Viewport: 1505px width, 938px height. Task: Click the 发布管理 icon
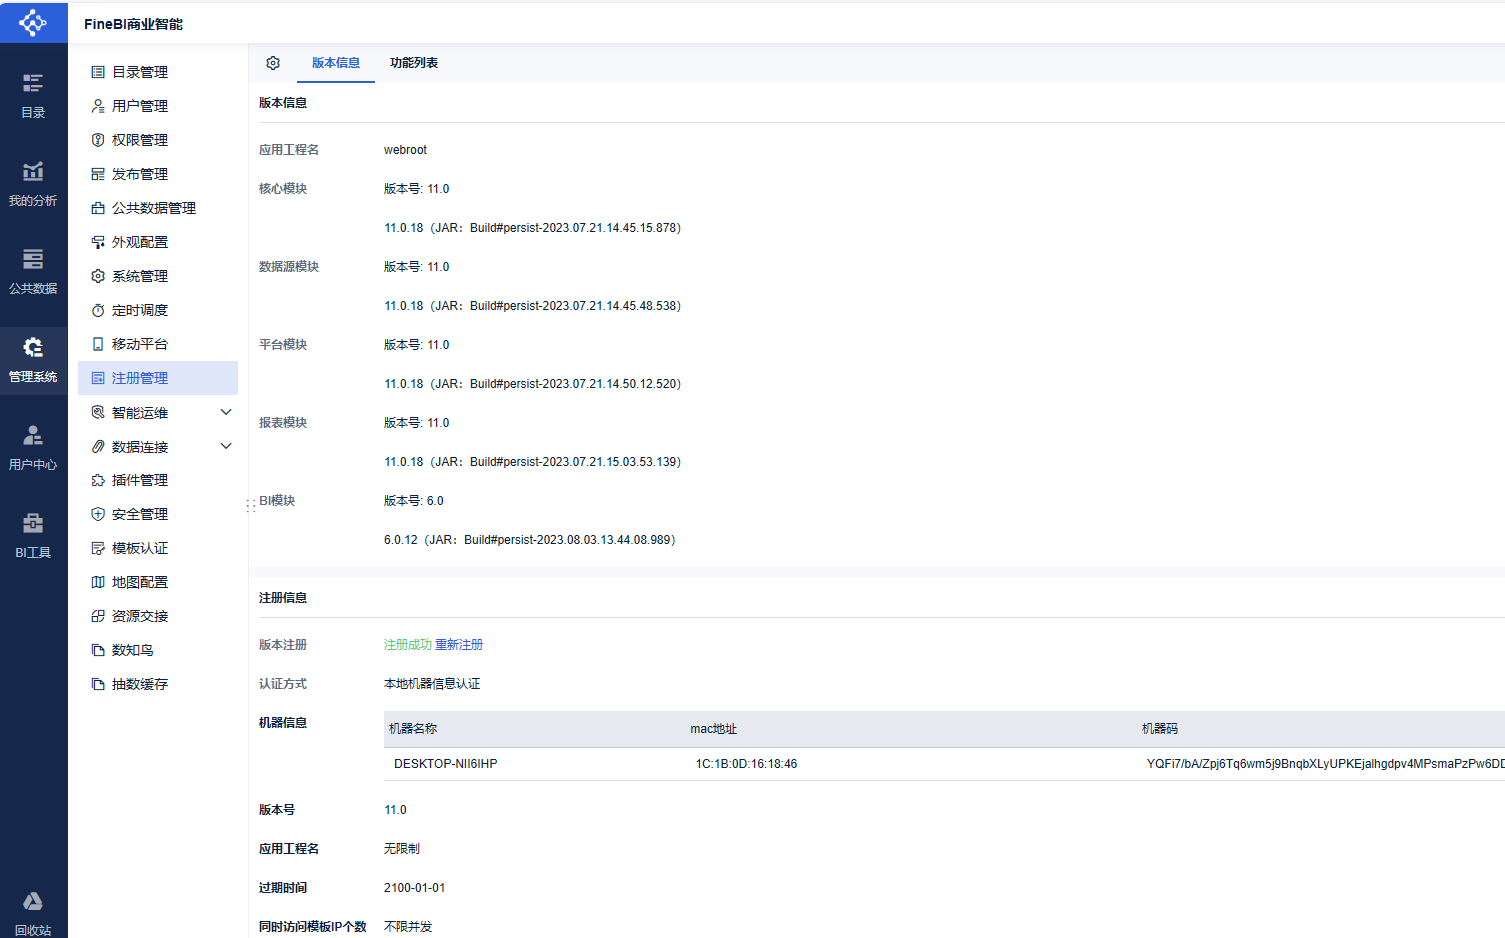click(98, 174)
